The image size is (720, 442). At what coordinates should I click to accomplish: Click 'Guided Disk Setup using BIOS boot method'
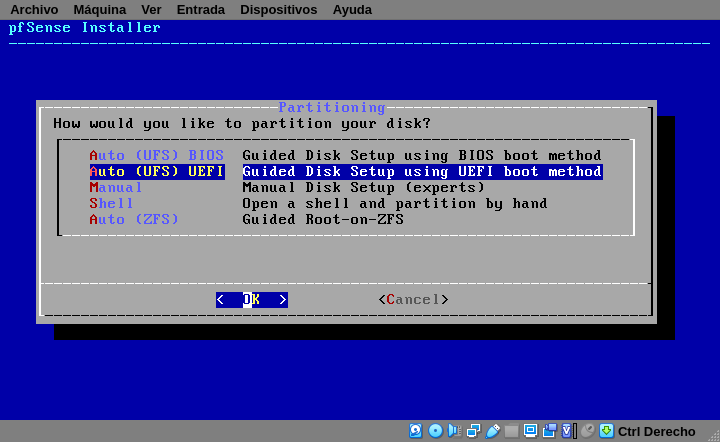pyautogui.click(x=422, y=156)
